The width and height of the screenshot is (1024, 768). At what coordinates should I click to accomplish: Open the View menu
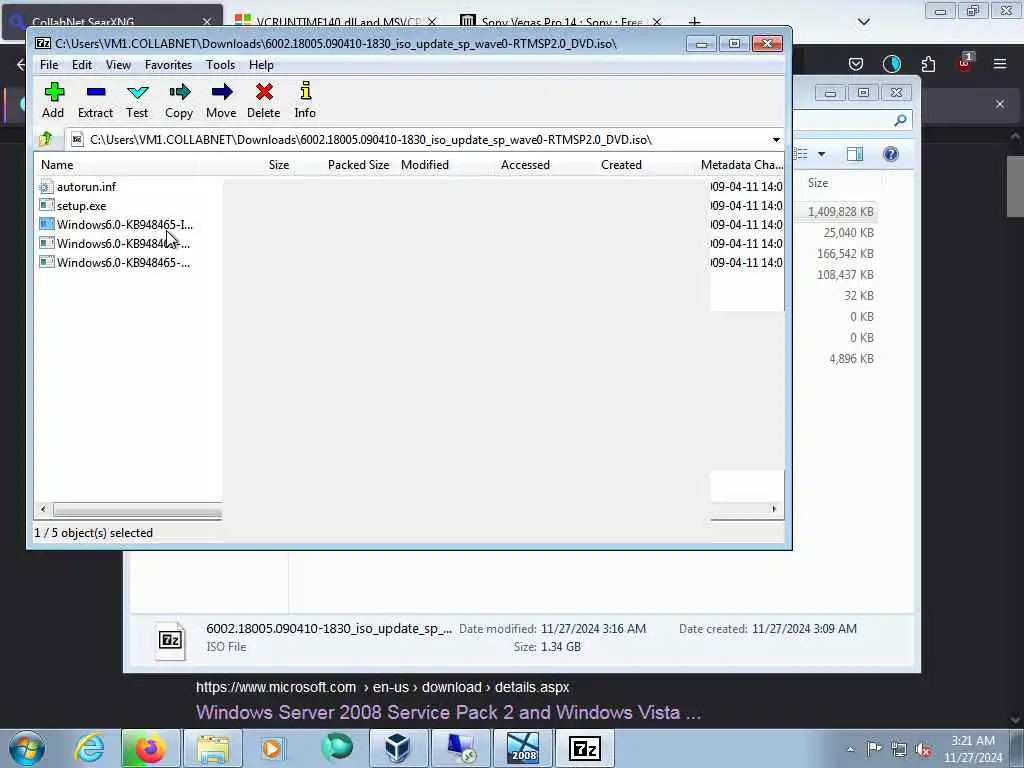(x=118, y=65)
